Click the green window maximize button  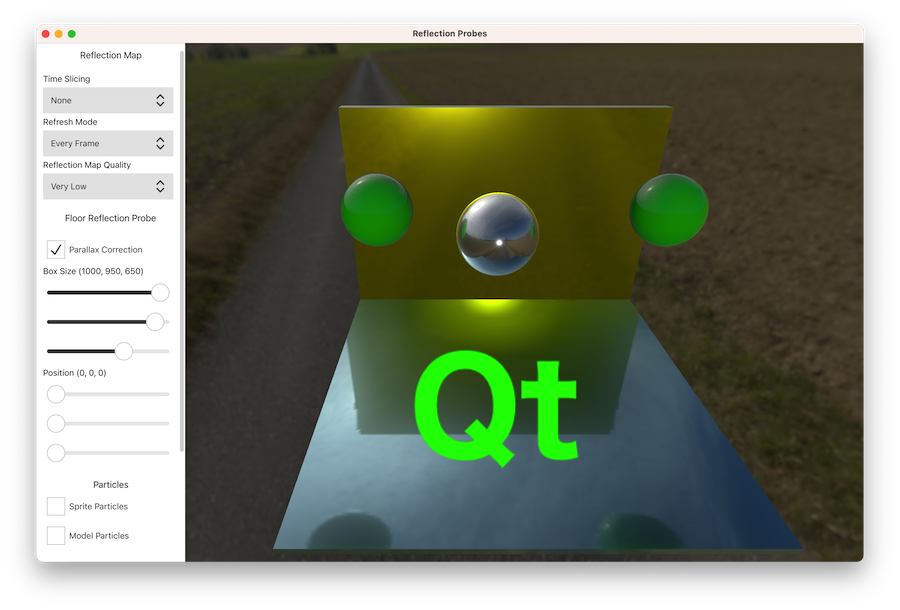coord(72,34)
